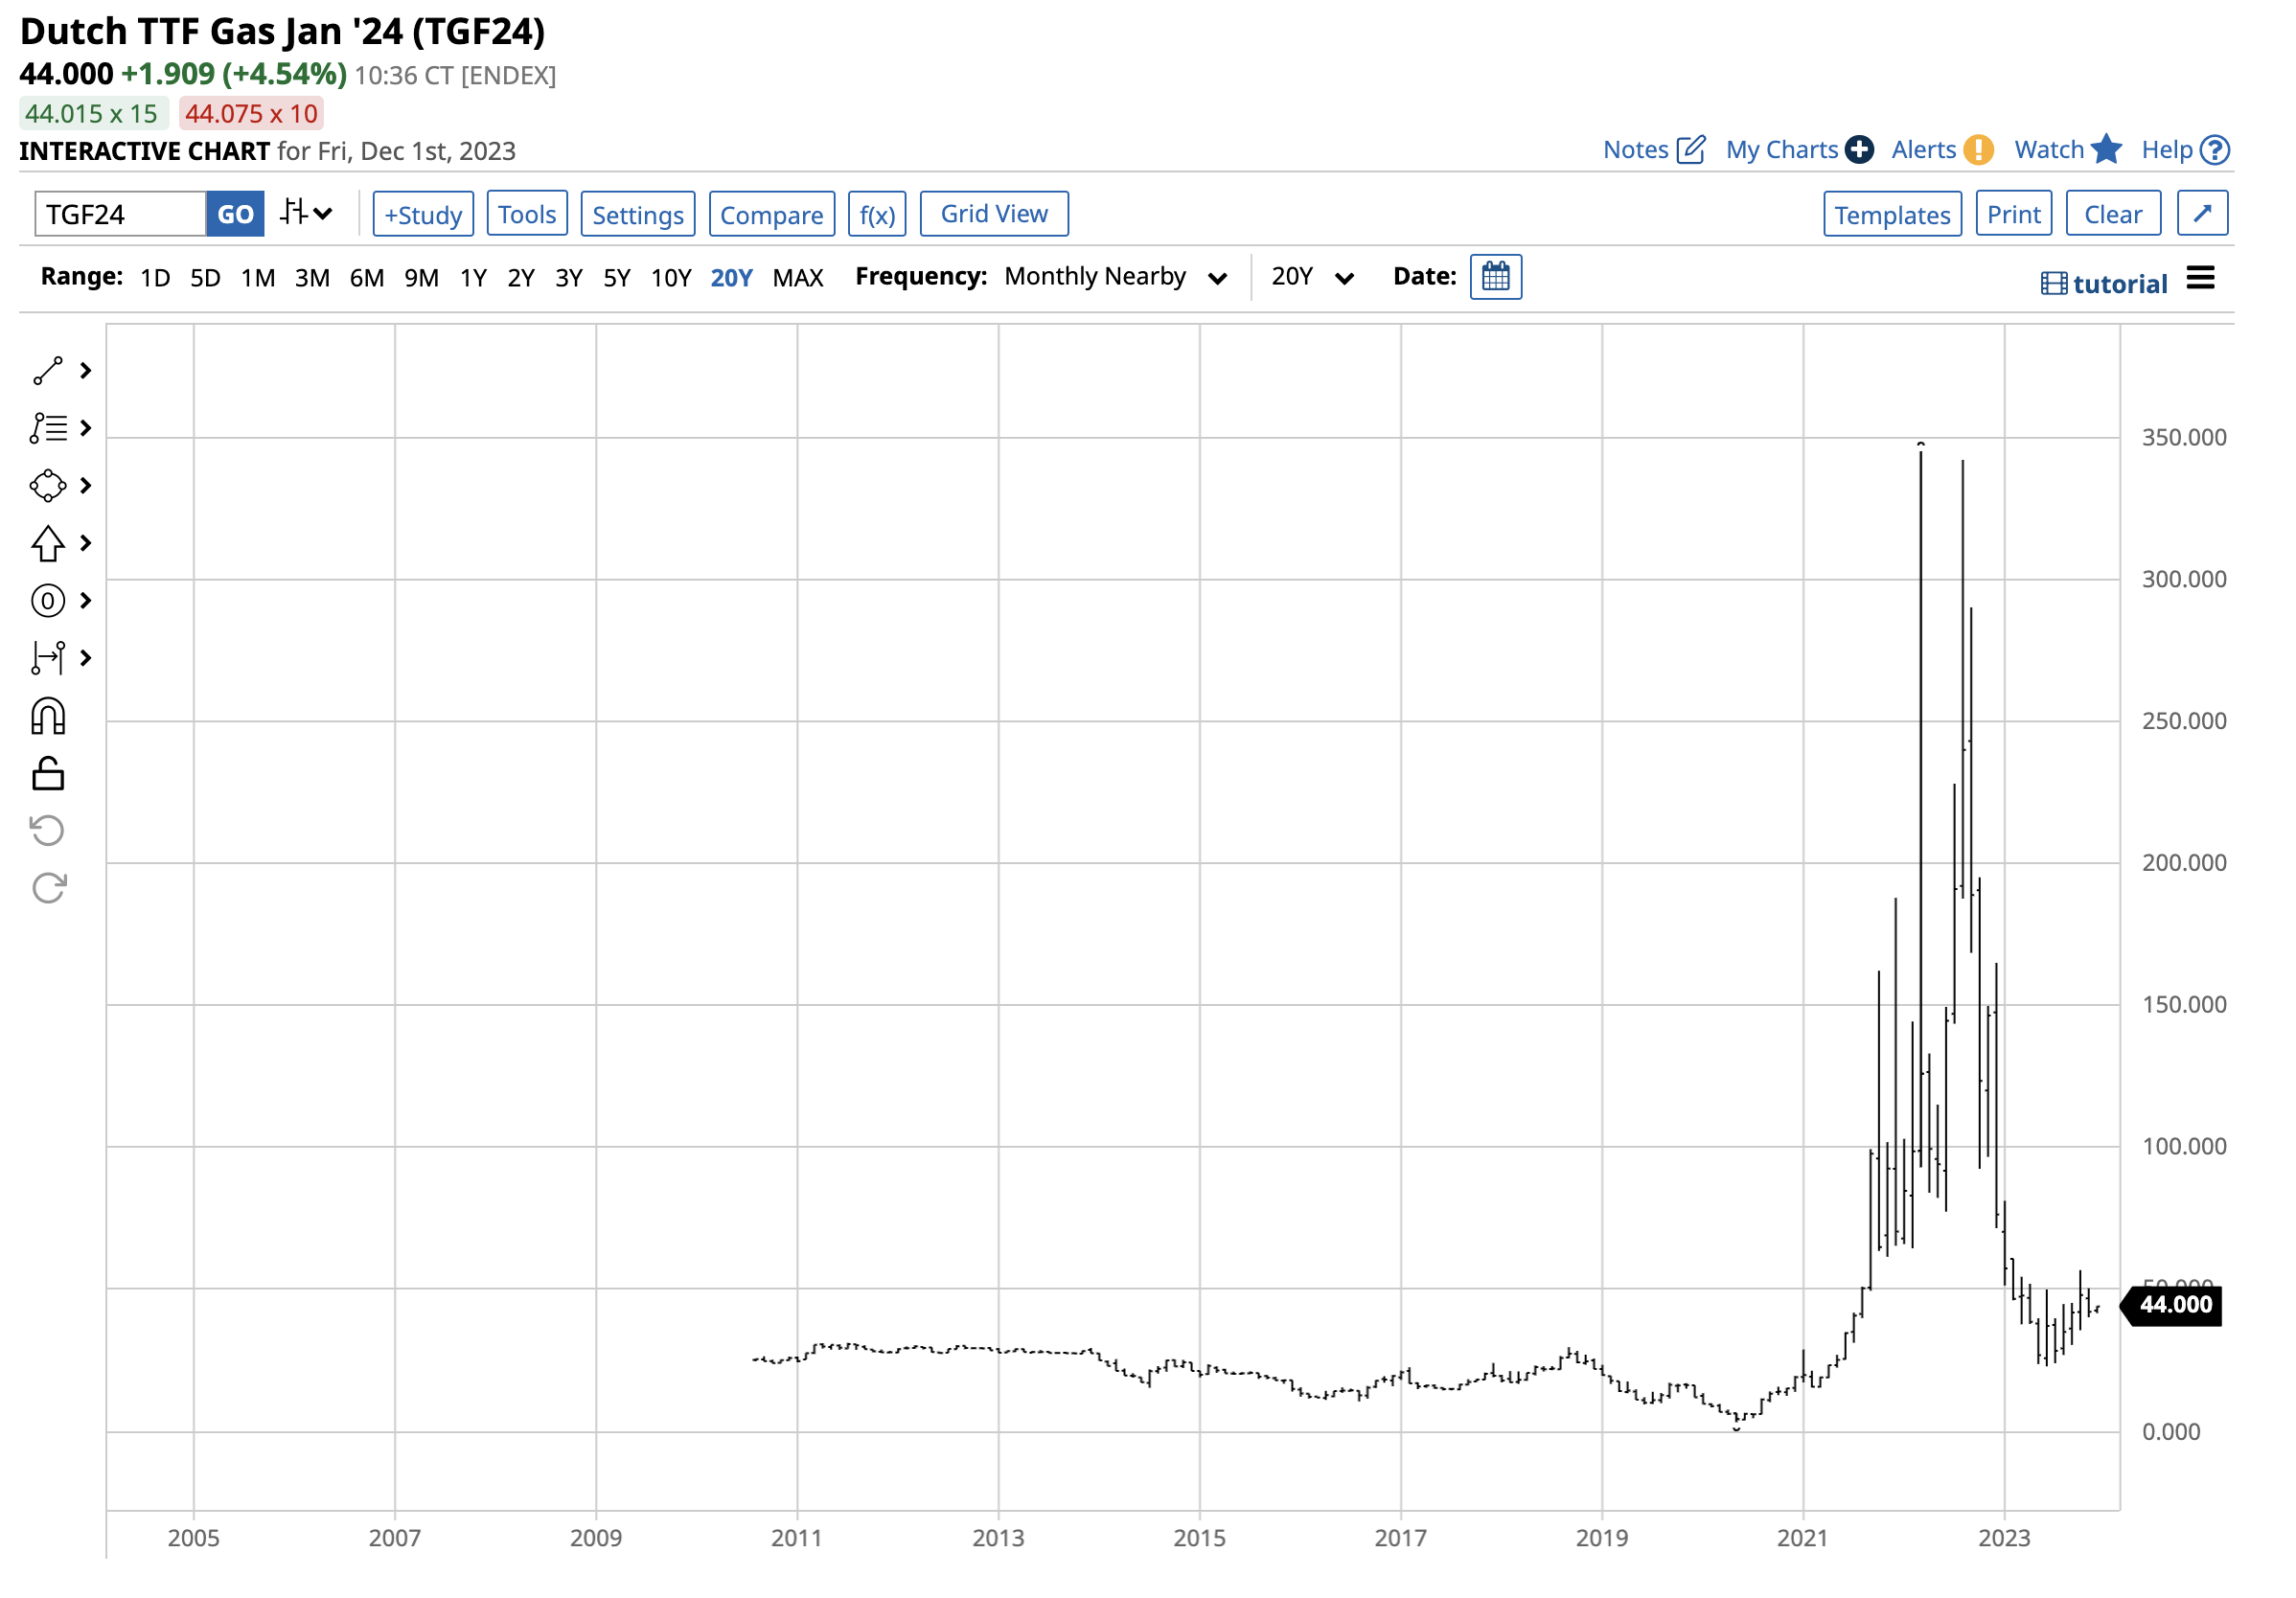This screenshot has width=2296, height=1598.
Task: Switch range to MAX
Action: [x=797, y=278]
